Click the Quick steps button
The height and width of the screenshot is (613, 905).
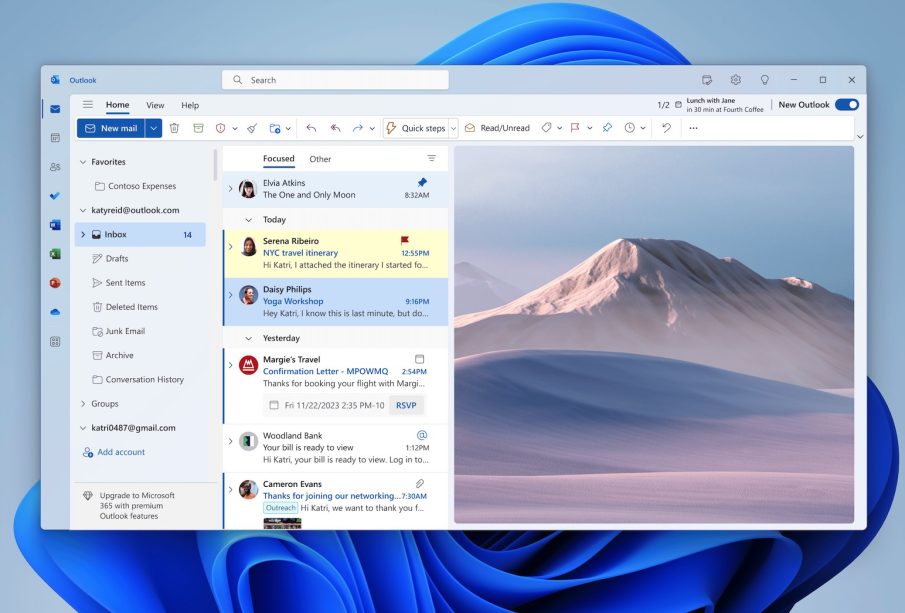[416, 128]
